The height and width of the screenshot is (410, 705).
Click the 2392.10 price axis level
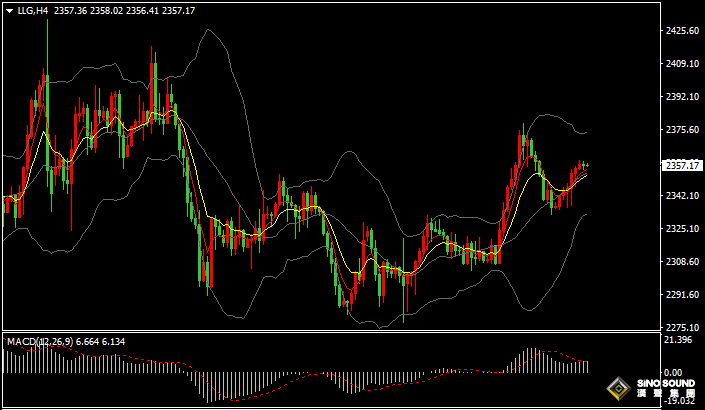tap(682, 97)
